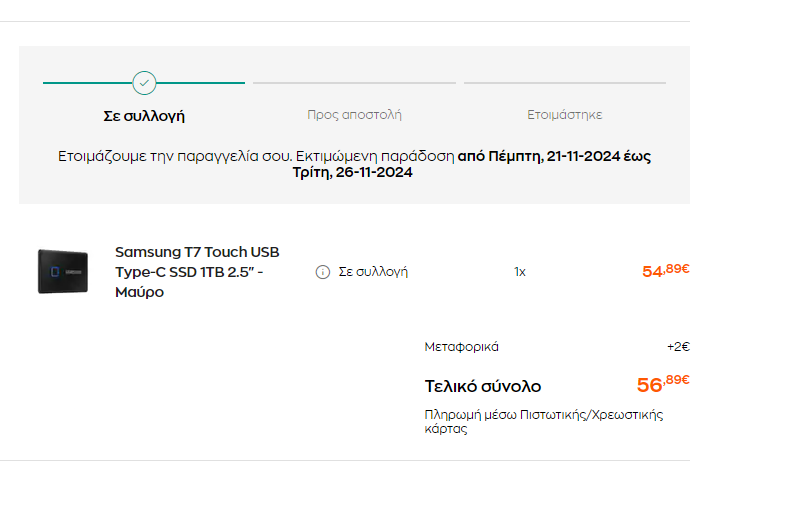Select the Προς αποστολή progress step

[354, 115]
